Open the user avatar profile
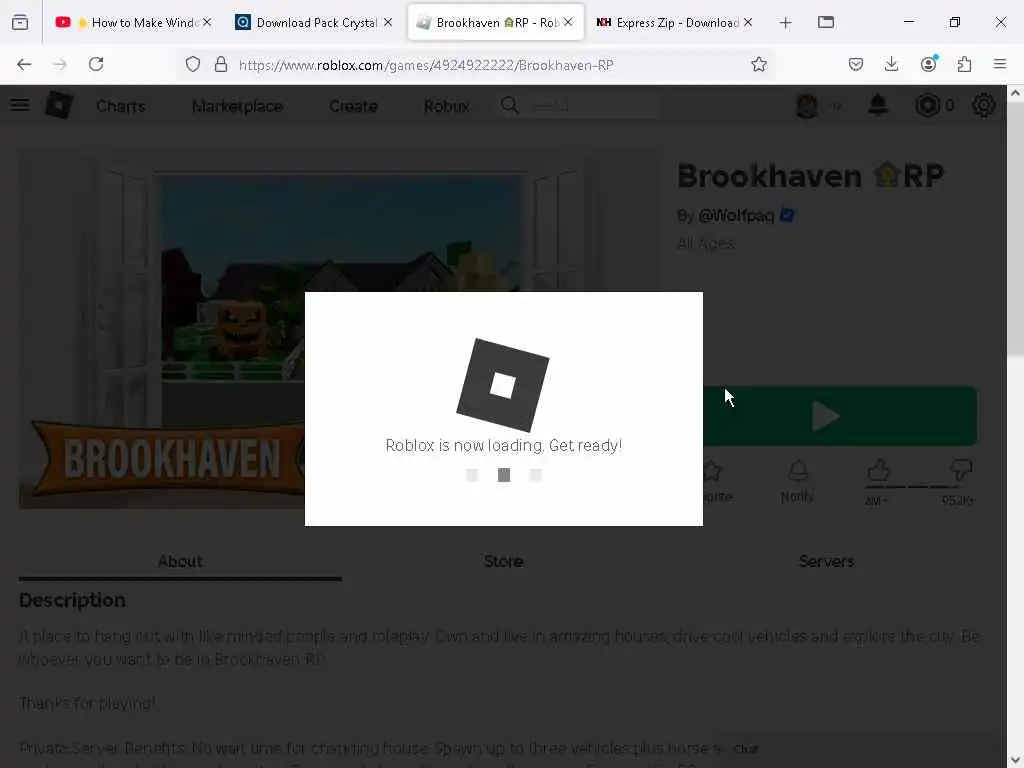Viewport: 1024px width, 768px height. pos(807,105)
